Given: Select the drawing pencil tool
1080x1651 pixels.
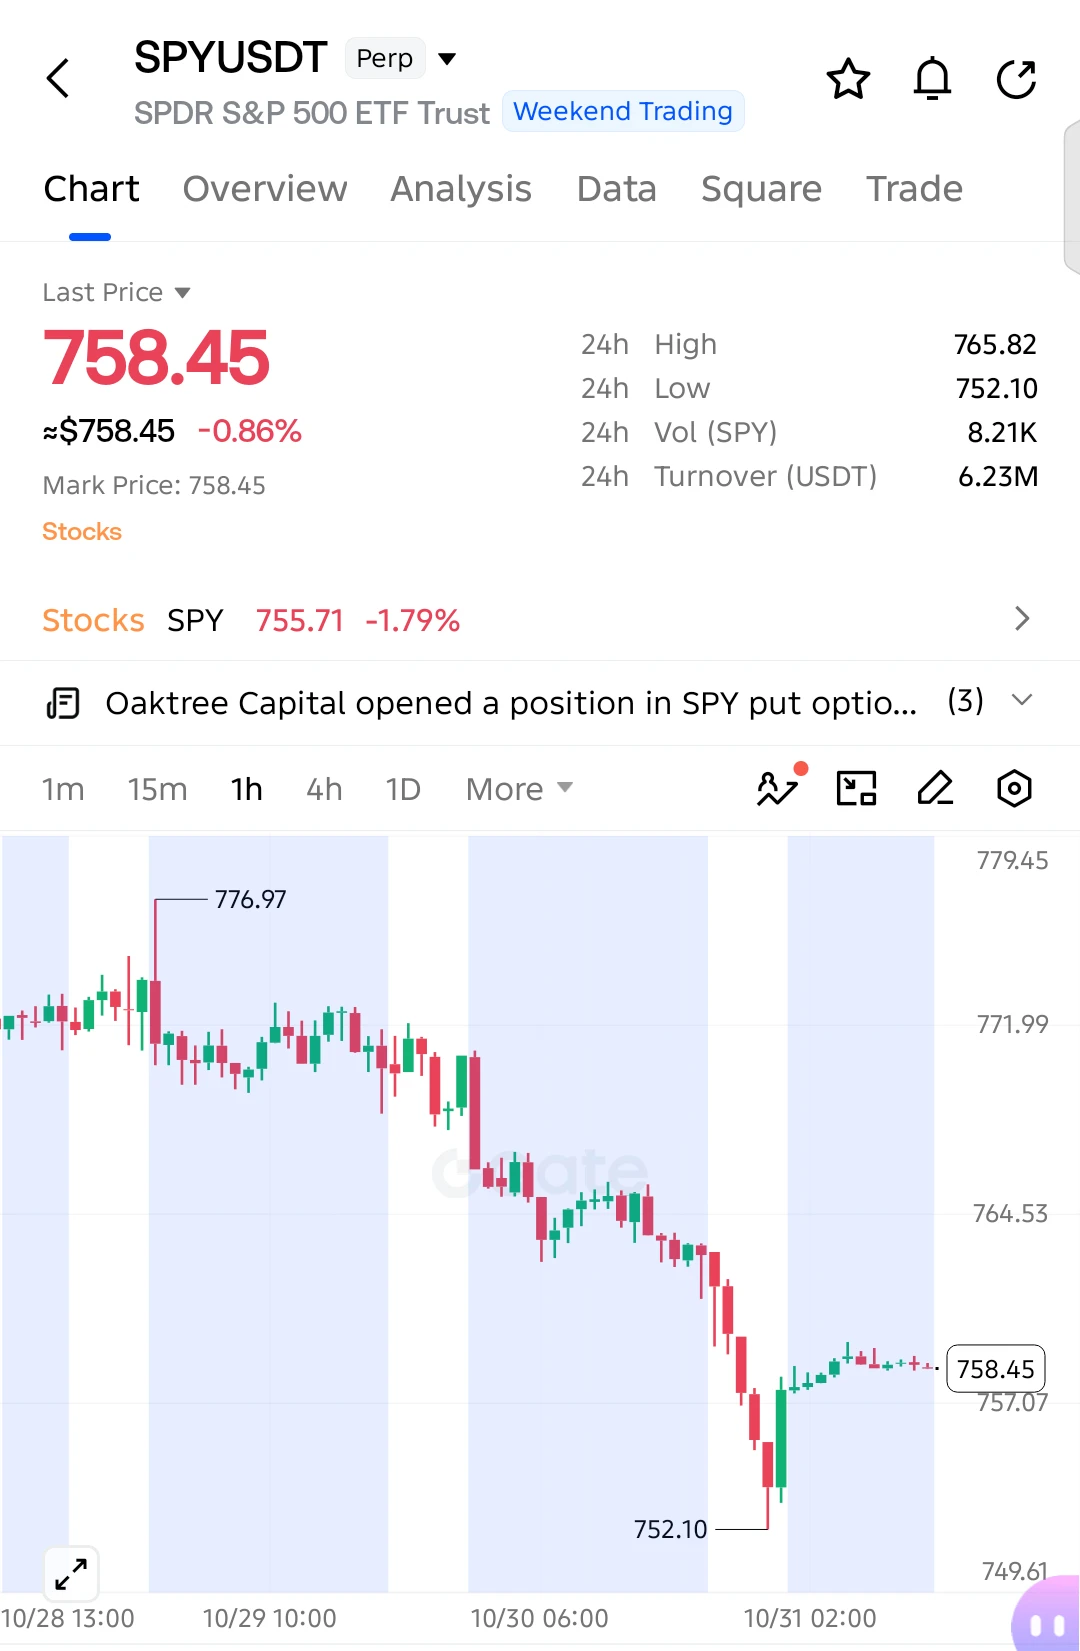Looking at the screenshot, I should [935, 788].
